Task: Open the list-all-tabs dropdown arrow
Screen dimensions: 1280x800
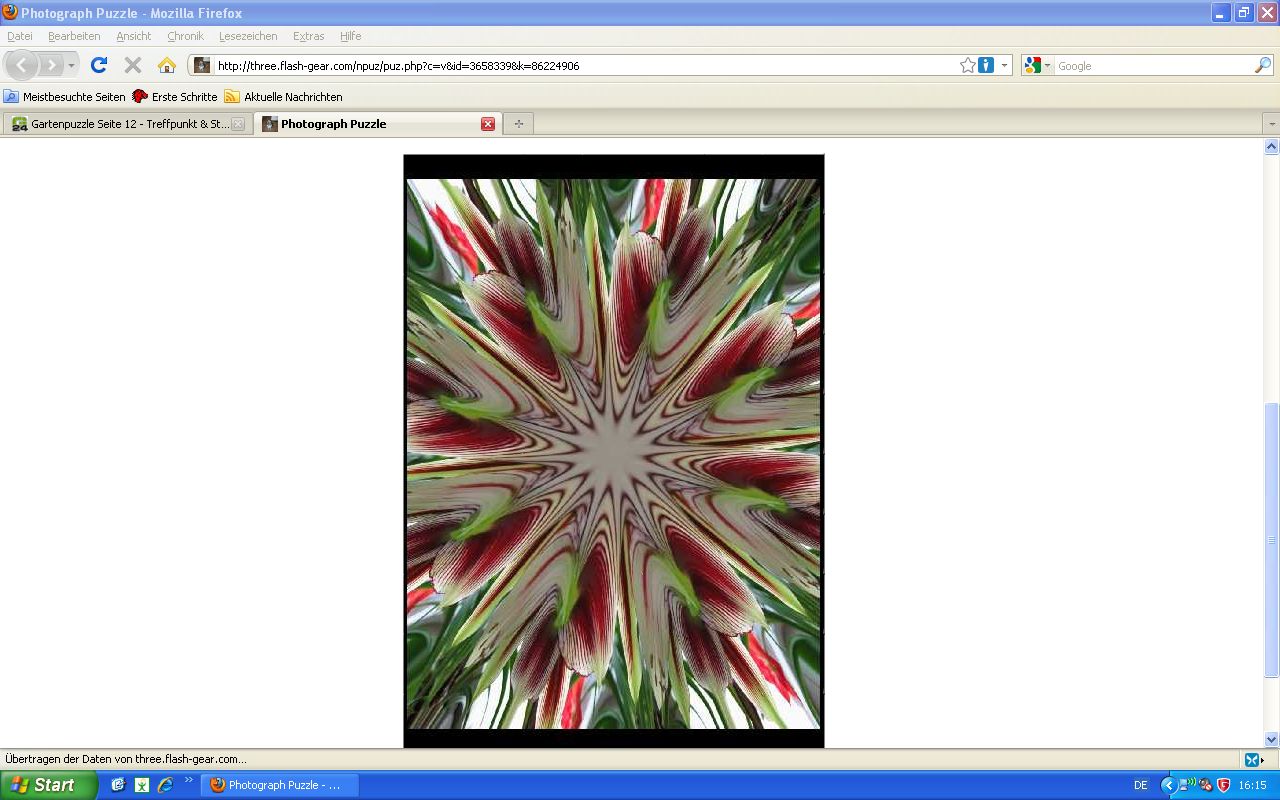Action: 1271,124
